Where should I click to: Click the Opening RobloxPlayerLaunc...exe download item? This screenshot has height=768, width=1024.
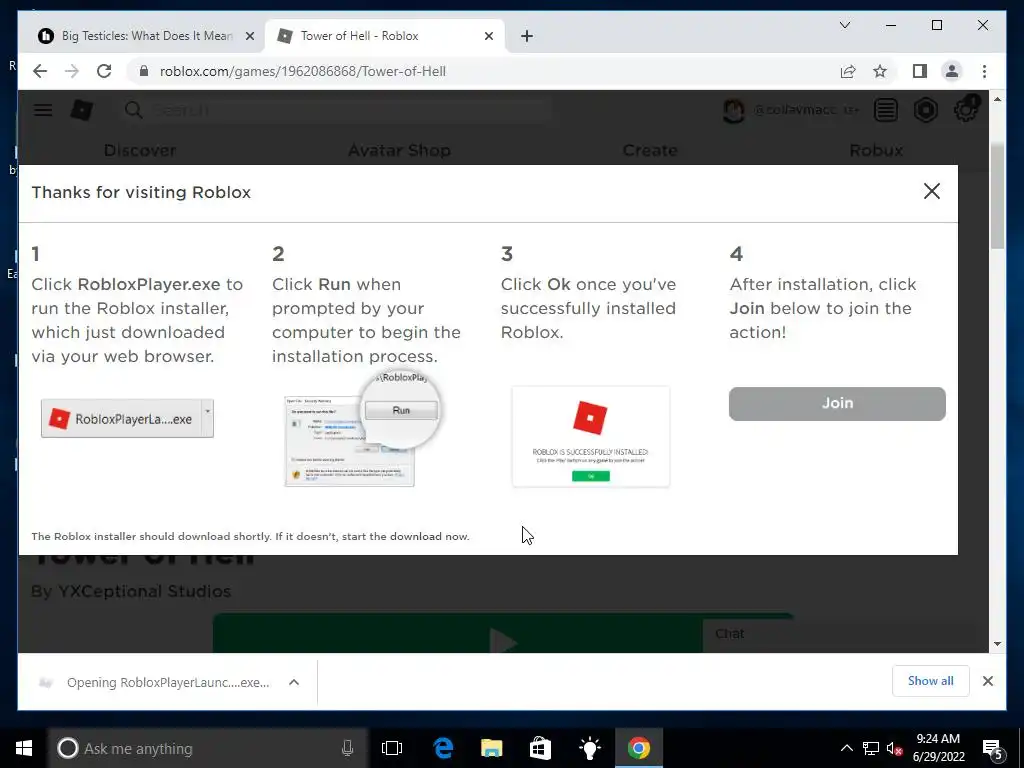coord(153,682)
